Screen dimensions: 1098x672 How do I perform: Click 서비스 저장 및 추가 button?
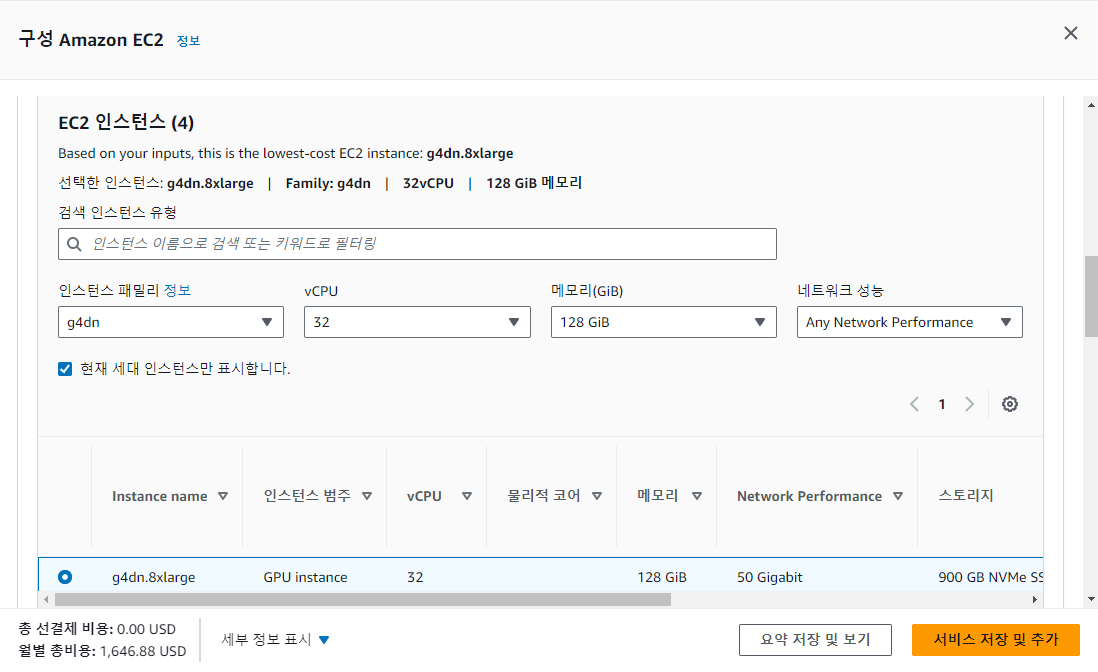(996, 640)
